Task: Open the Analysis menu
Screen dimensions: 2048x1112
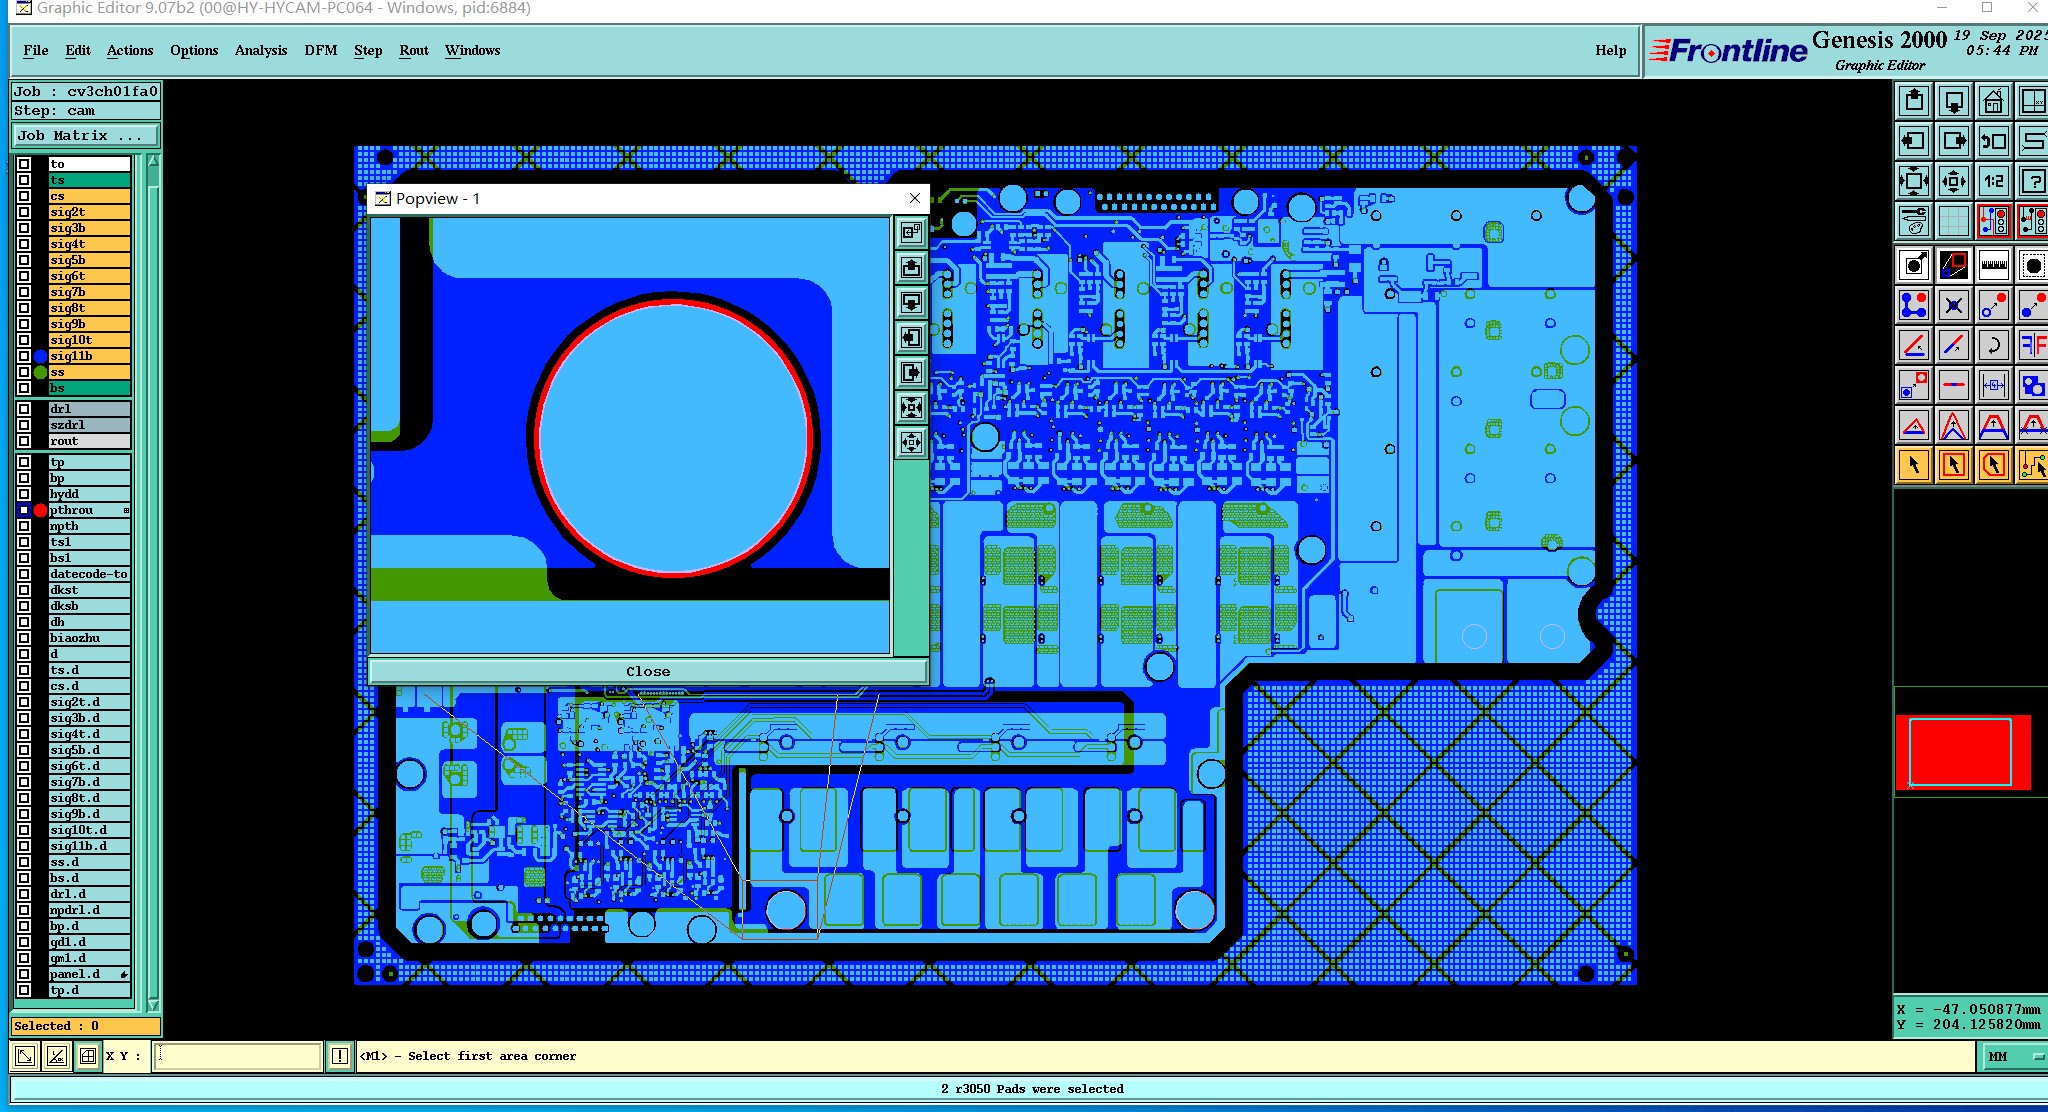Action: point(260,50)
